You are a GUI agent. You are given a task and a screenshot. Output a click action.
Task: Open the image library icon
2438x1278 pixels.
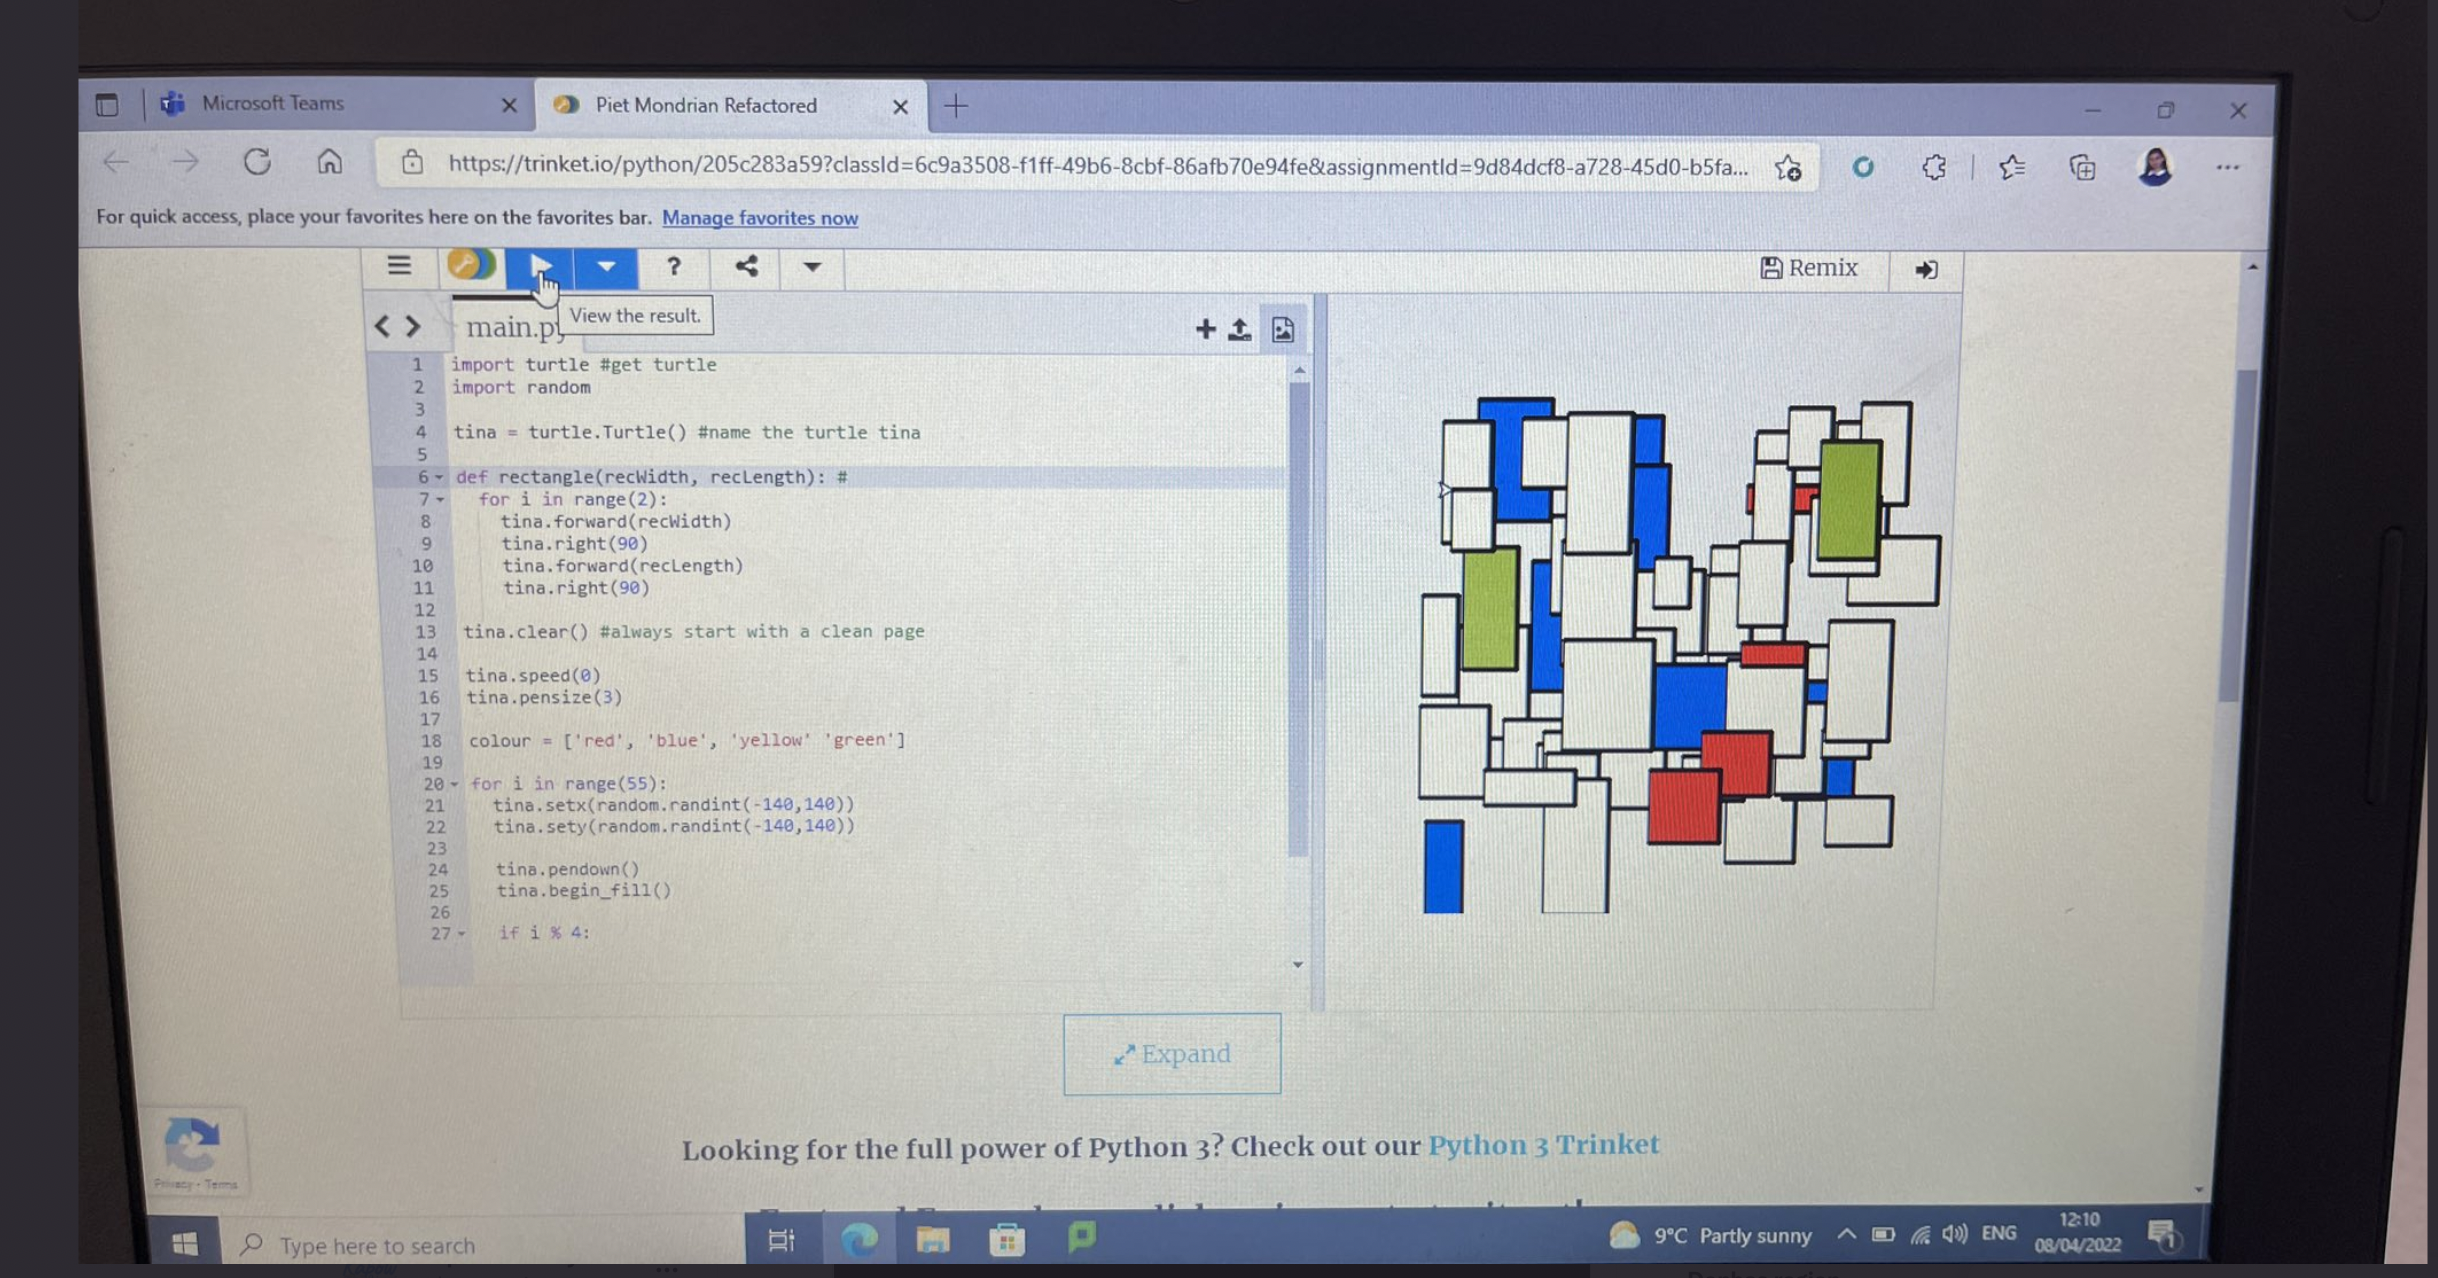tap(1283, 329)
